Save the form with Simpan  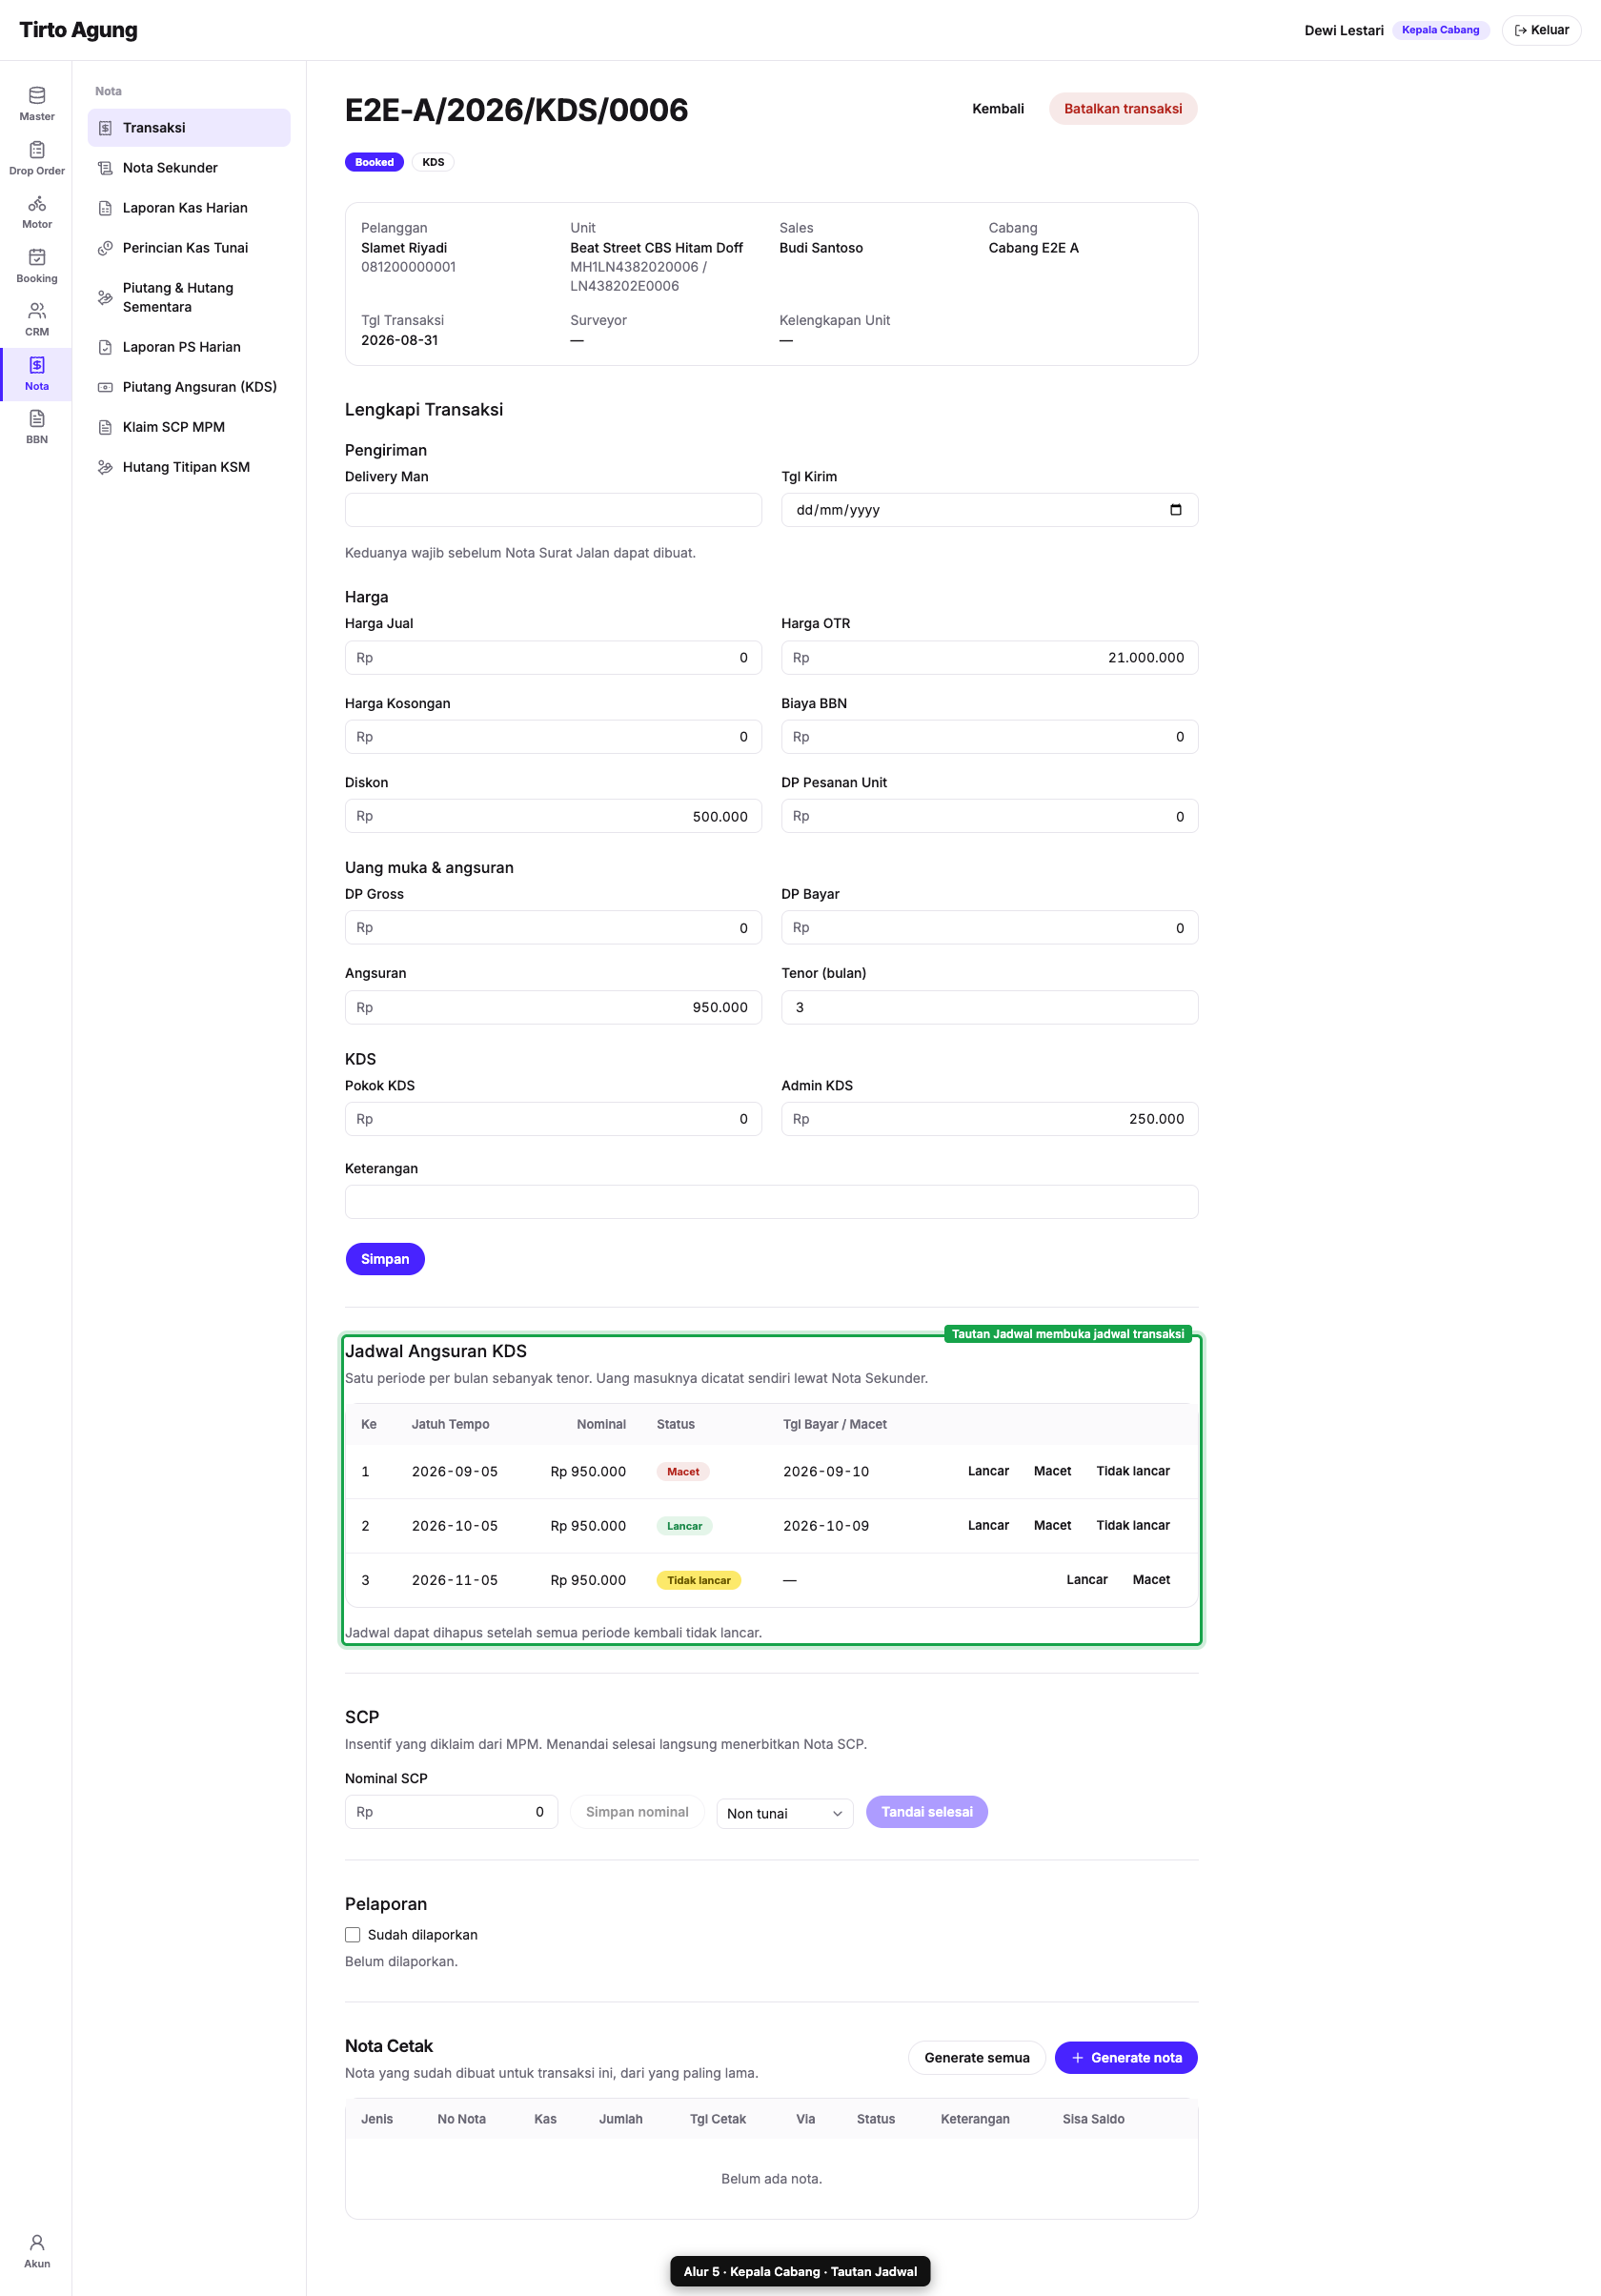[x=385, y=1259]
